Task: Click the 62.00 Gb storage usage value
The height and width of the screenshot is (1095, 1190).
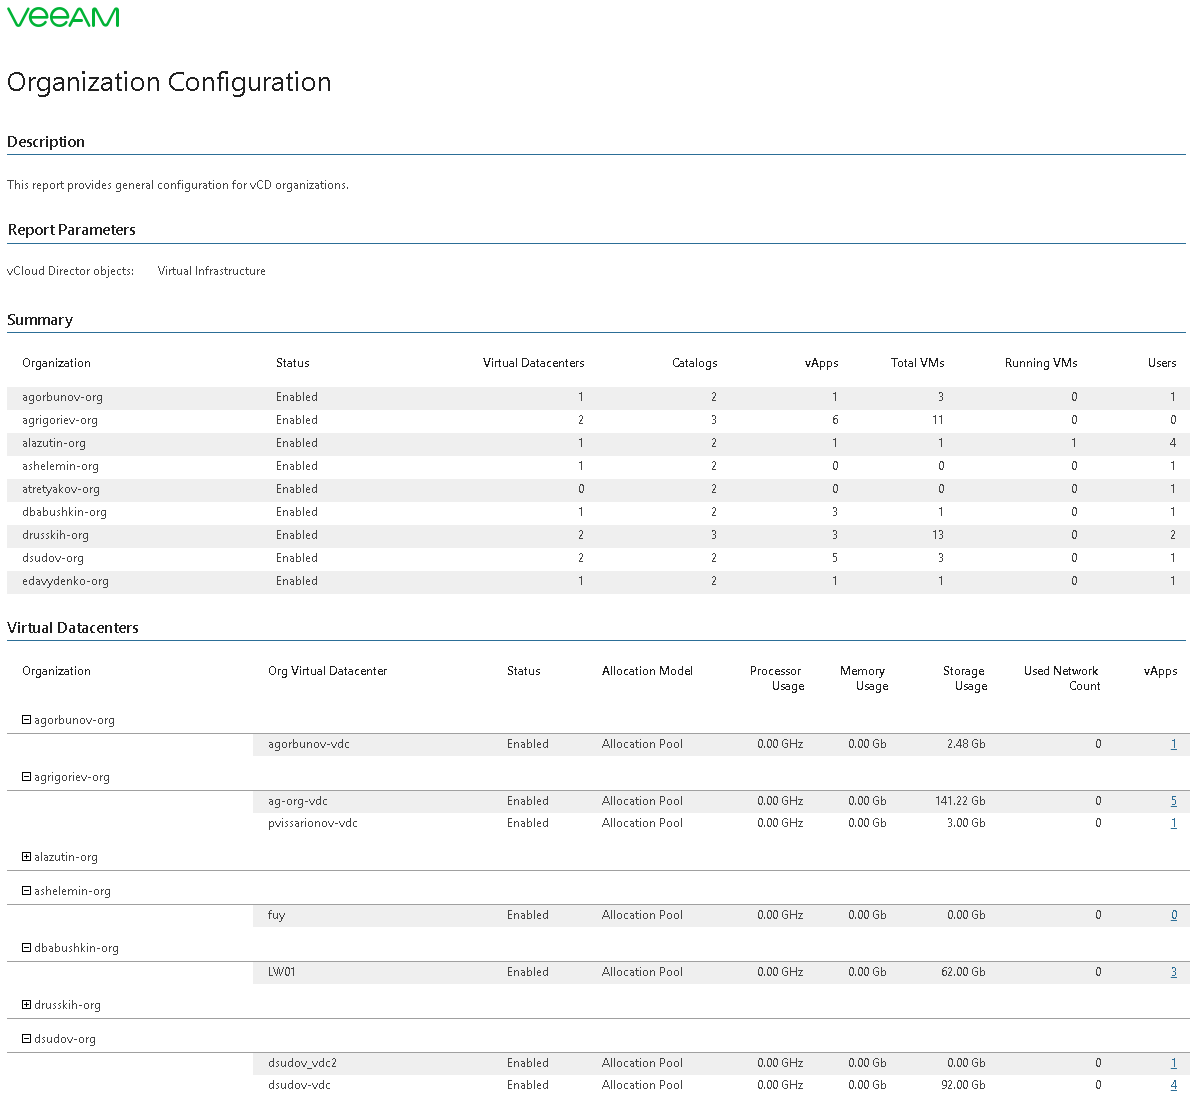Action: coord(963,972)
